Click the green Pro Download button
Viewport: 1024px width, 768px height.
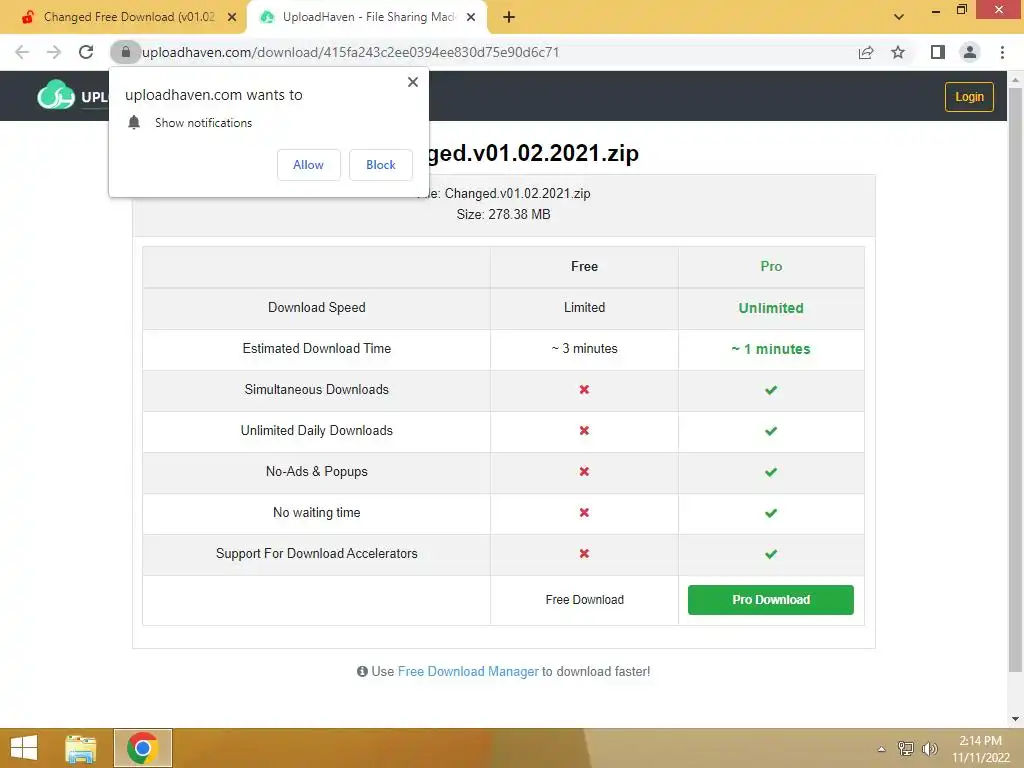pyautogui.click(x=771, y=600)
